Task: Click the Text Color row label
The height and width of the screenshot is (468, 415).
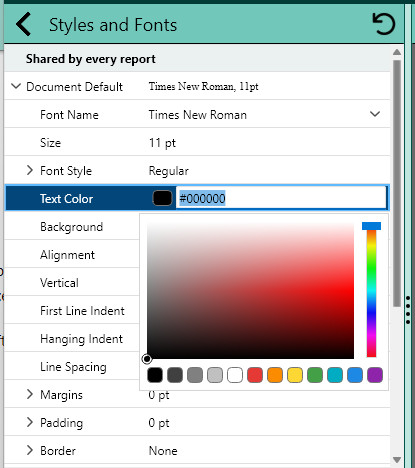Action: [67, 199]
